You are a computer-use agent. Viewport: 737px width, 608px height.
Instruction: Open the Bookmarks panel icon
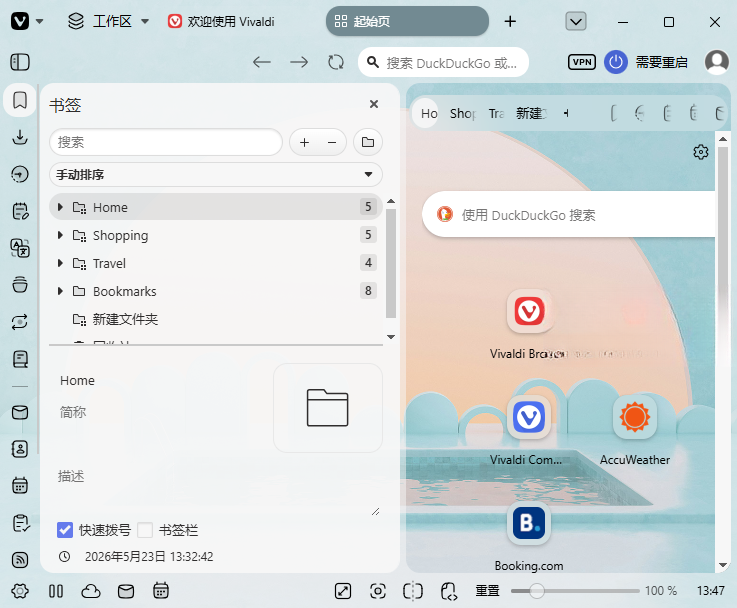coord(20,100)
